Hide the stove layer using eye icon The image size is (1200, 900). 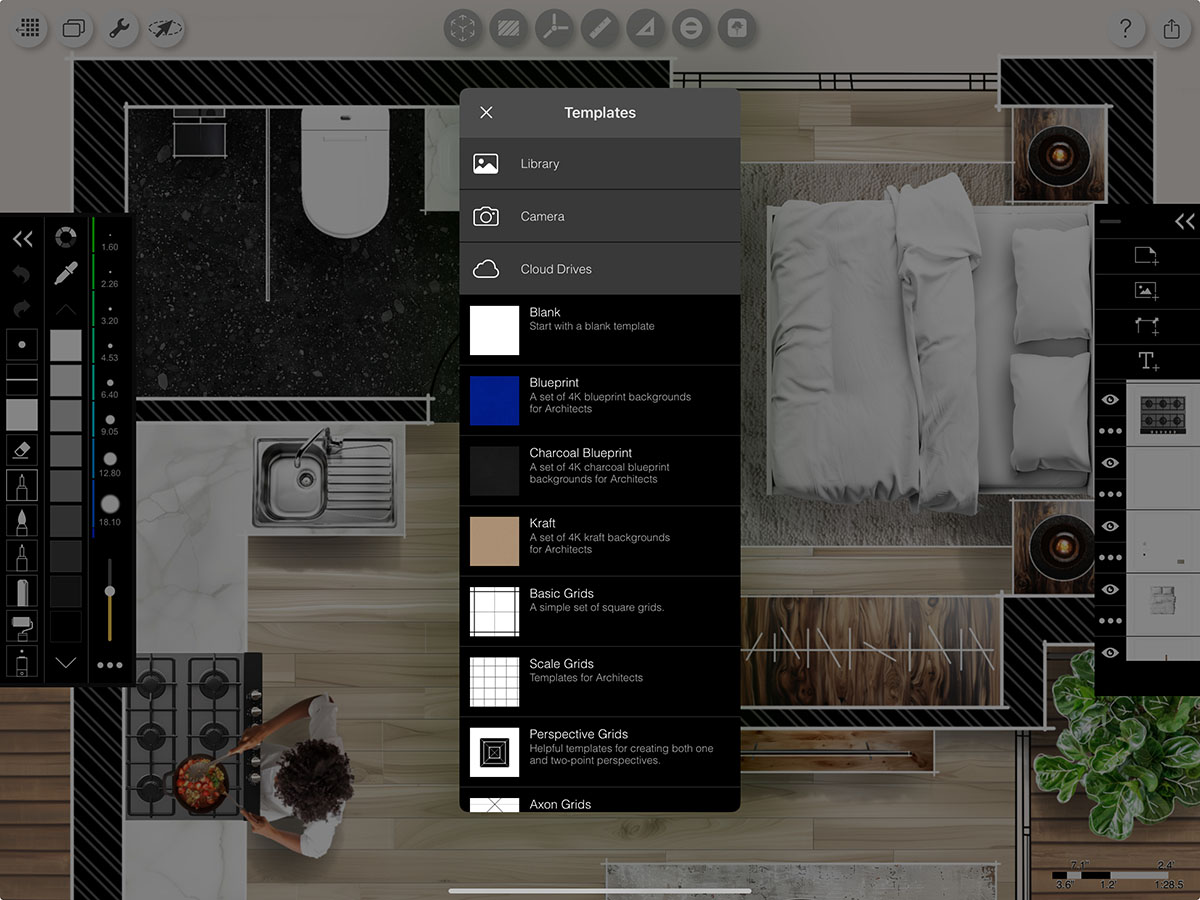(x=1110, y=400)
